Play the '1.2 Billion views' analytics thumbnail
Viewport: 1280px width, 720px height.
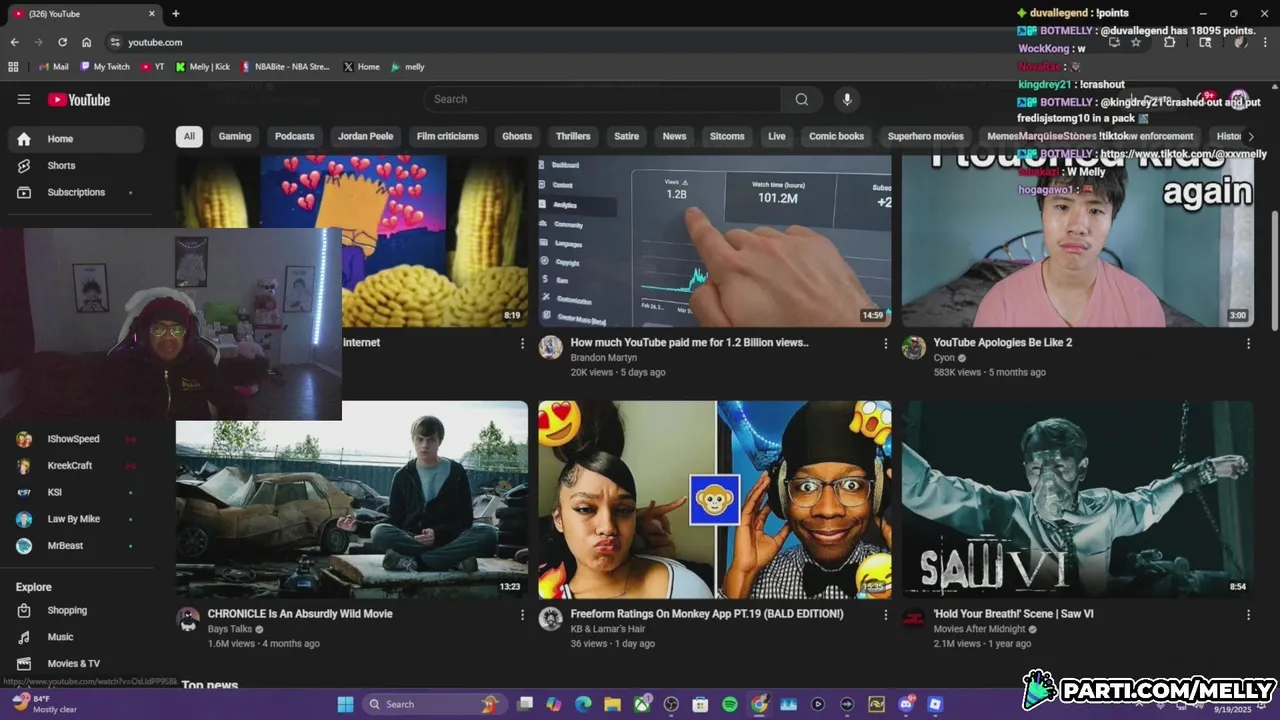pyautogui.click(x=715, y=241)
